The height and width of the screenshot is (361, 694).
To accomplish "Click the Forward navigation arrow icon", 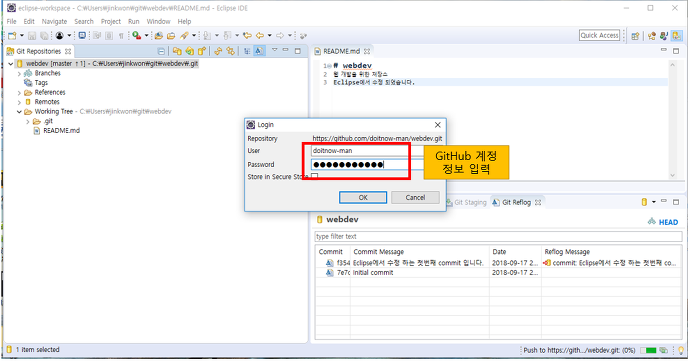I will tap(280, 35).
